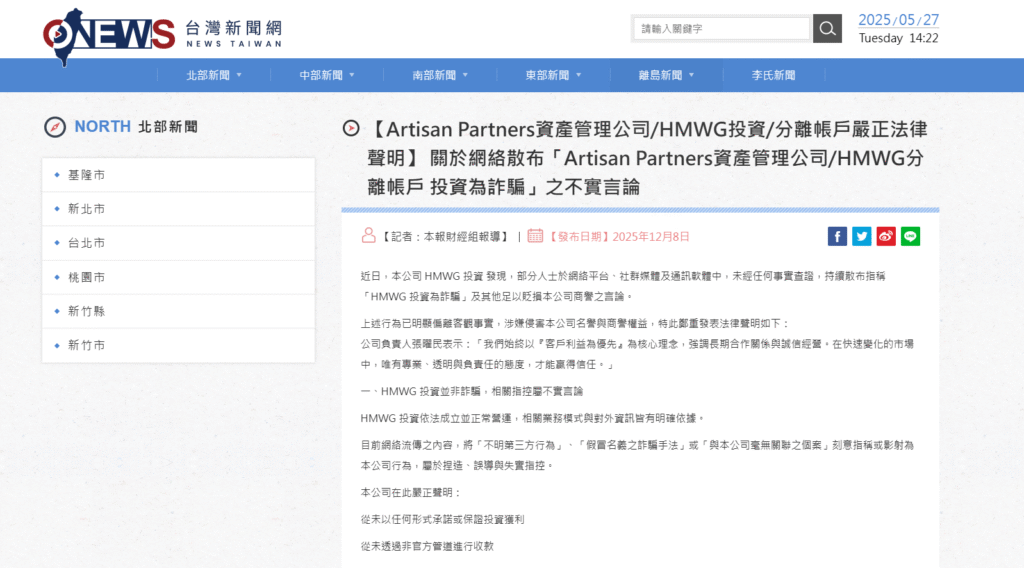Open 台北市 in the sidebar list

178,243
